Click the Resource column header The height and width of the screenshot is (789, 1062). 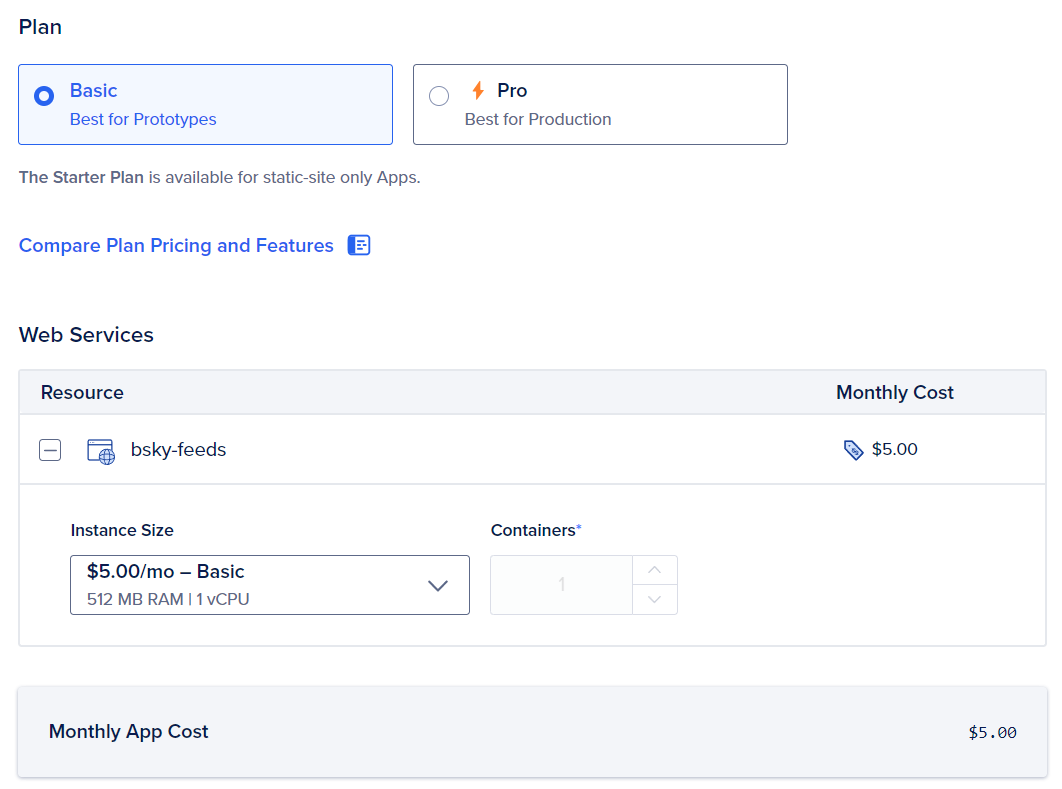(82, 393)
